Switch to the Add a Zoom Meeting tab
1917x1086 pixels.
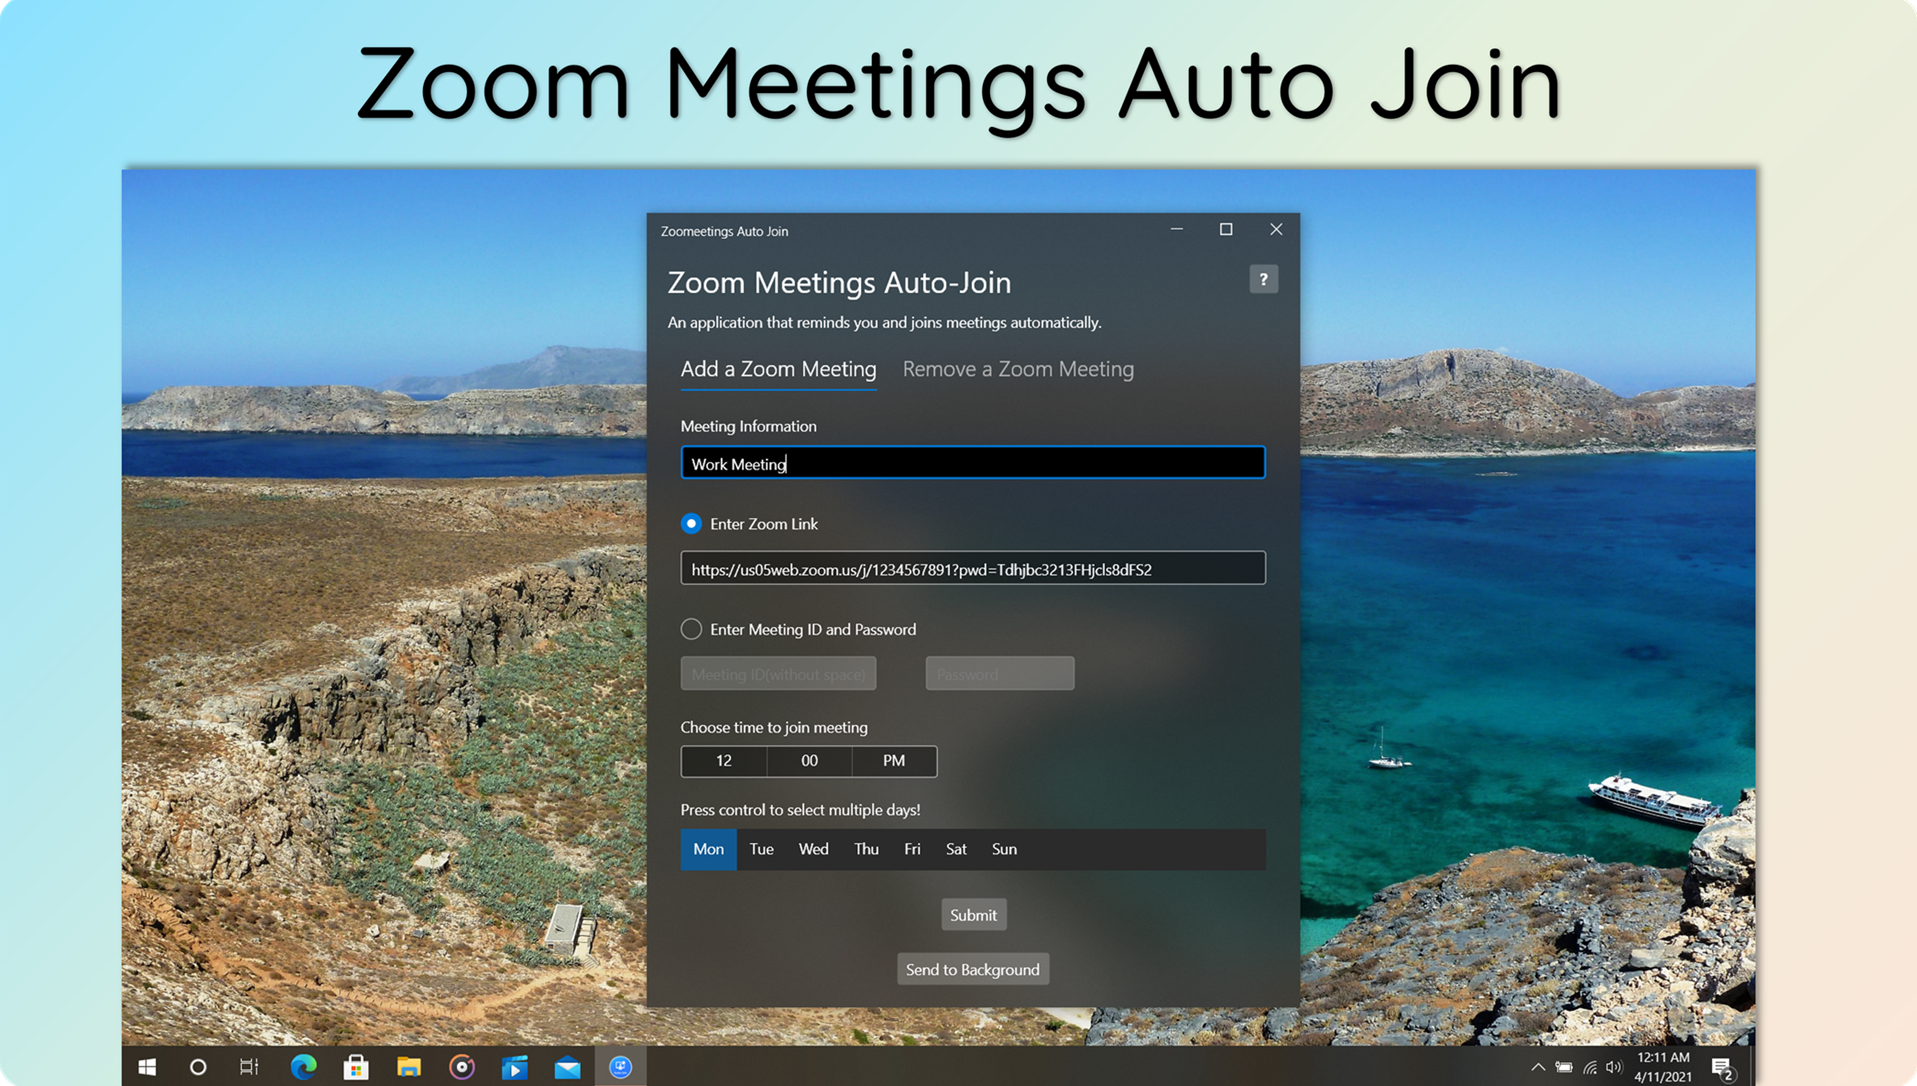(778, 369)
